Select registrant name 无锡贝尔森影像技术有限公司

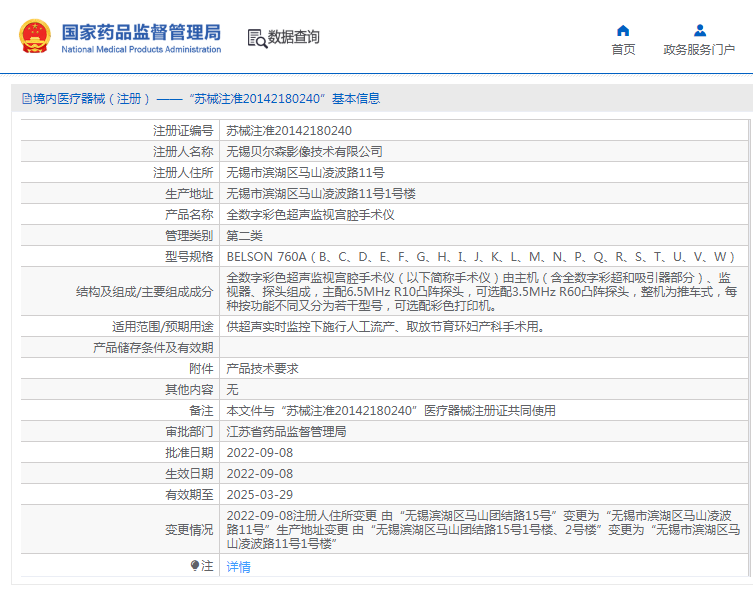click(x=304, y=152)
